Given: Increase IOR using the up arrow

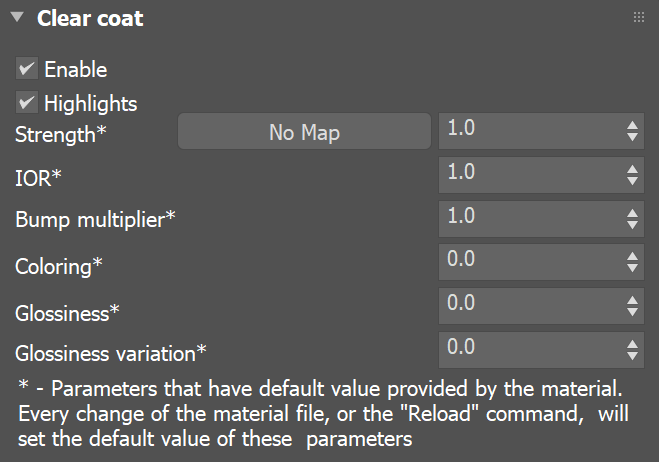Looking at the screenshot, I should (632, 169).
